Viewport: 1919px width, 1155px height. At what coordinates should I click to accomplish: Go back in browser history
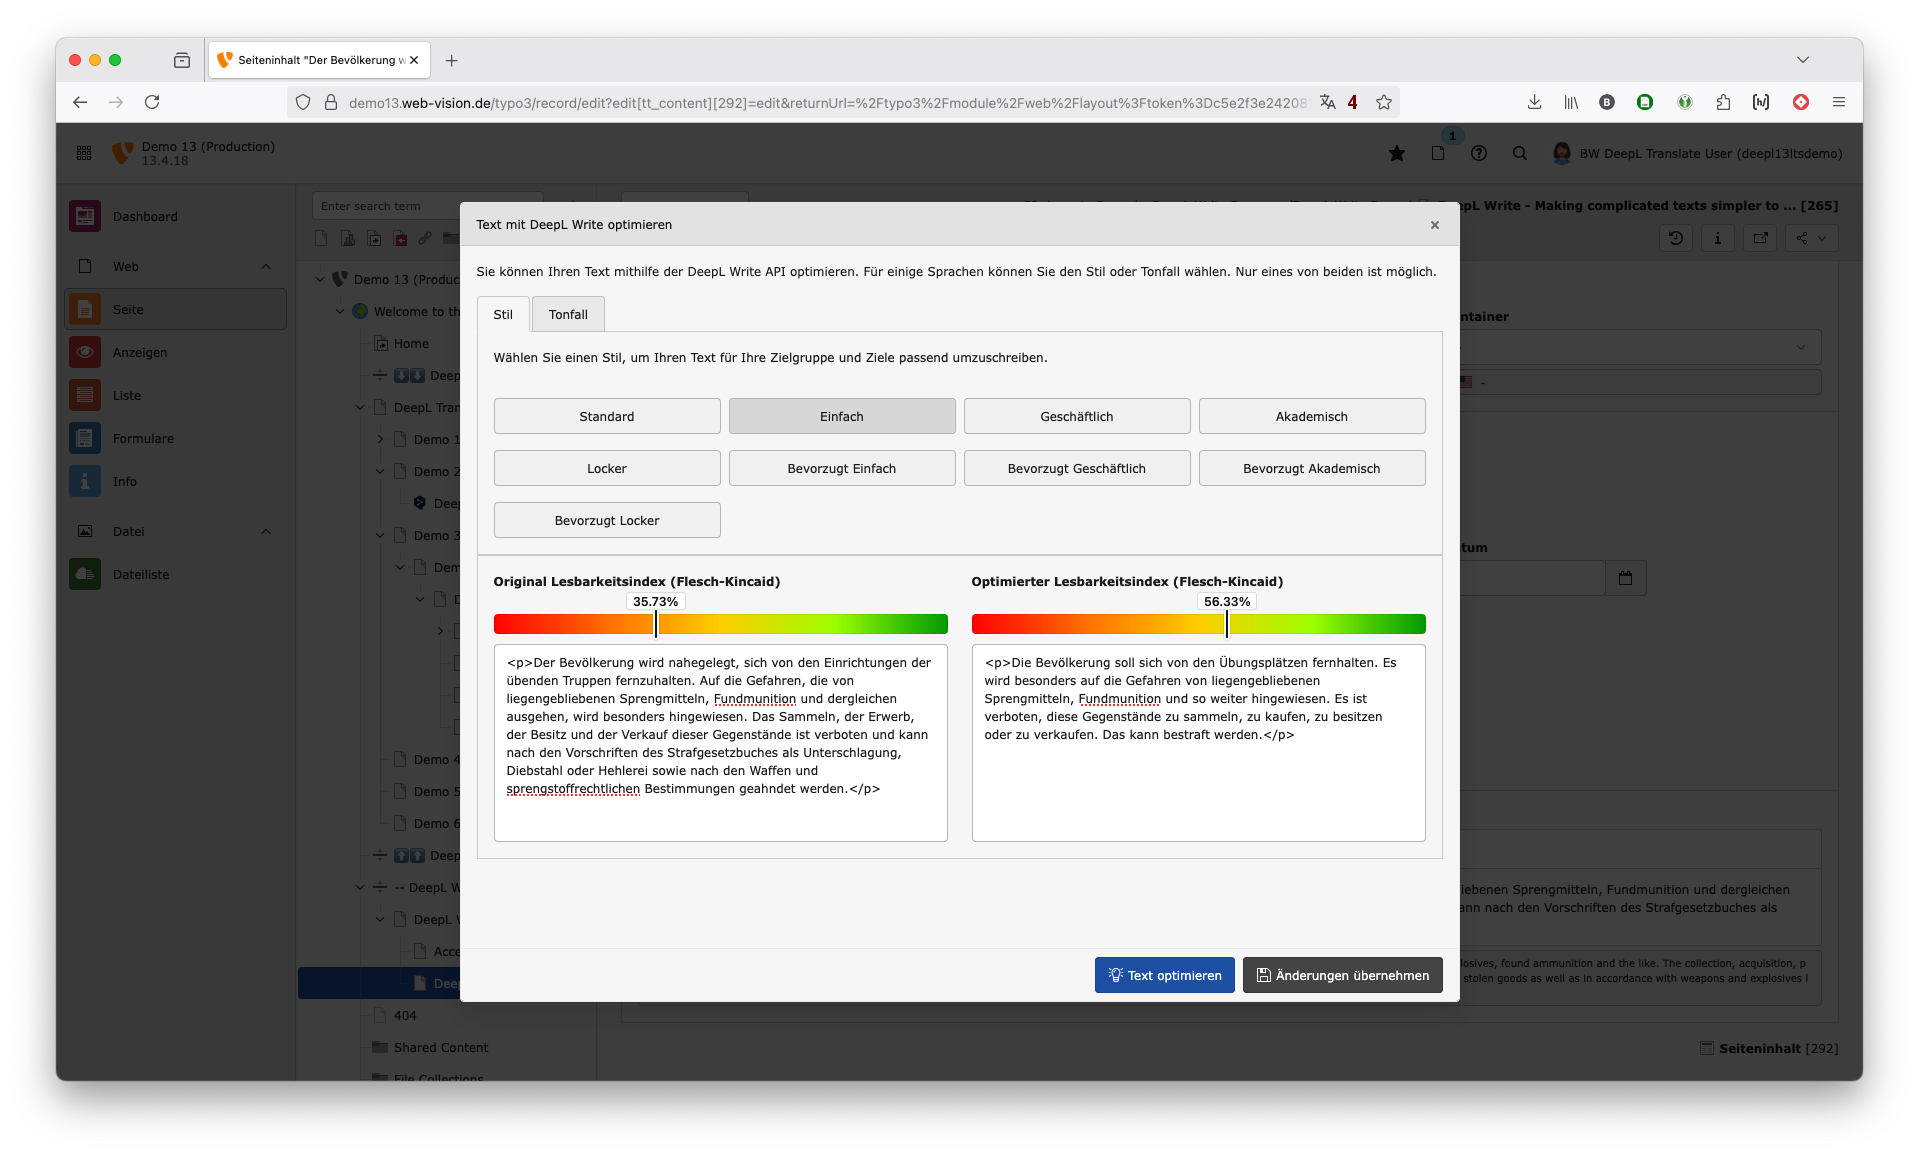[x=80, y=102]
